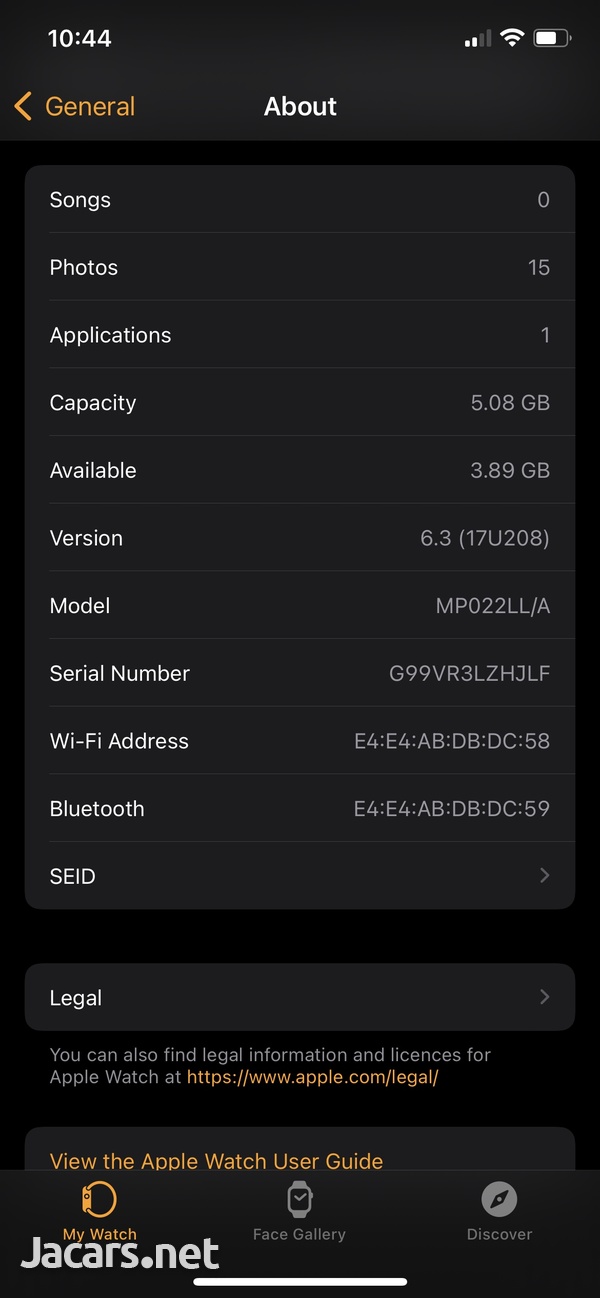Viewport: 600px width, 1298px height.
Task: Switch to the Face Gallery tab label
Action: click(x=299, y=1234)
